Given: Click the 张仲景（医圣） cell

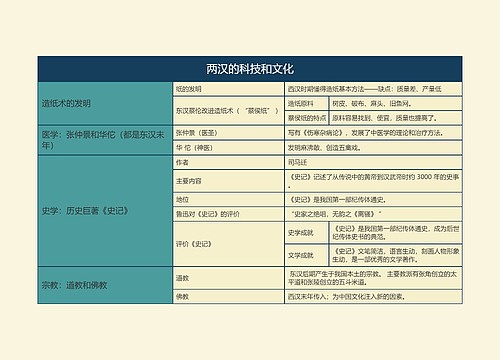Looking at the screenshot, I should [228, 133].
